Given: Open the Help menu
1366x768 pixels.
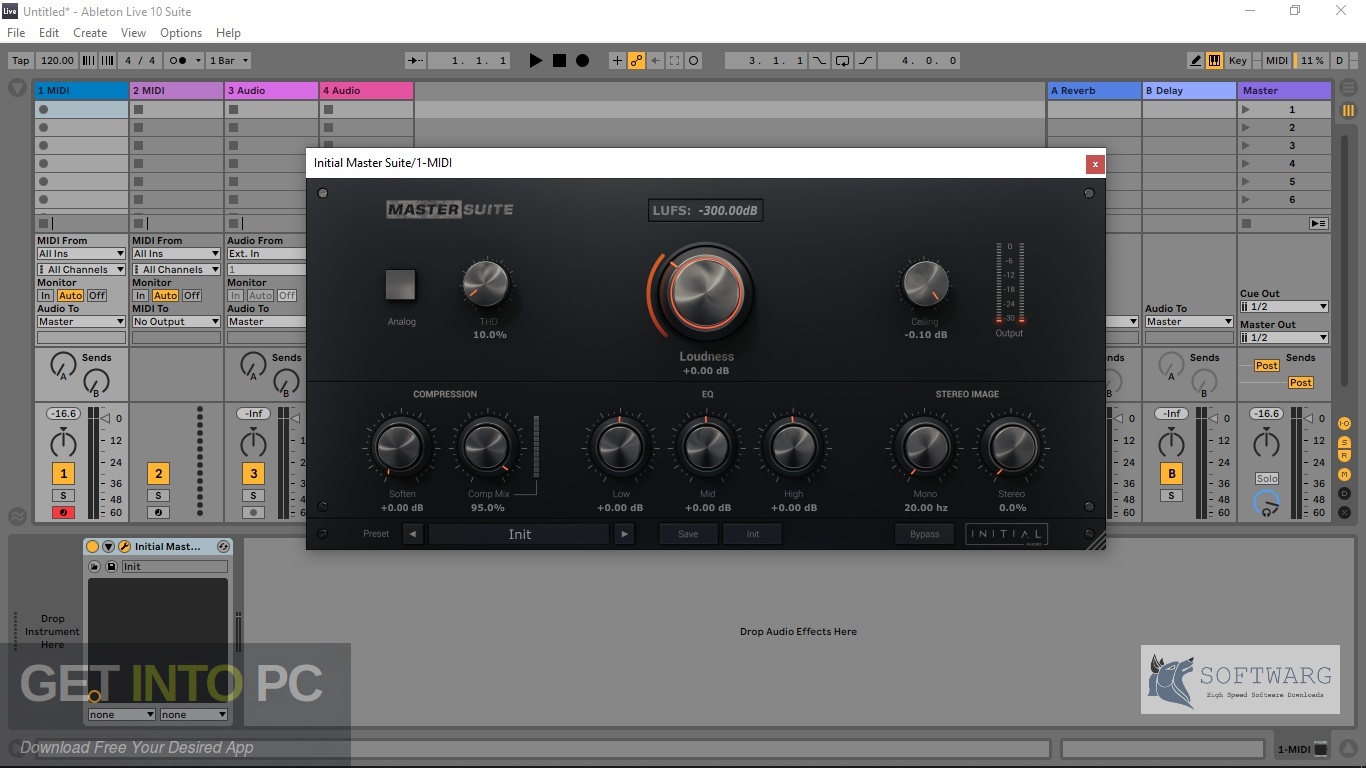Looking at the screenshot, I should point(228,33).
